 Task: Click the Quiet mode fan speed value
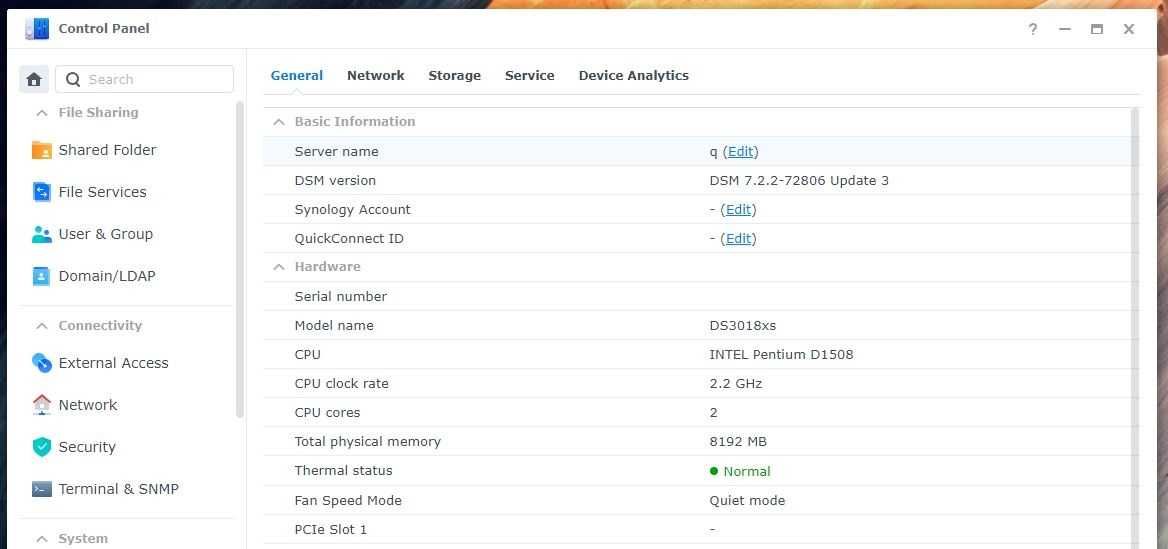[747, 501]
